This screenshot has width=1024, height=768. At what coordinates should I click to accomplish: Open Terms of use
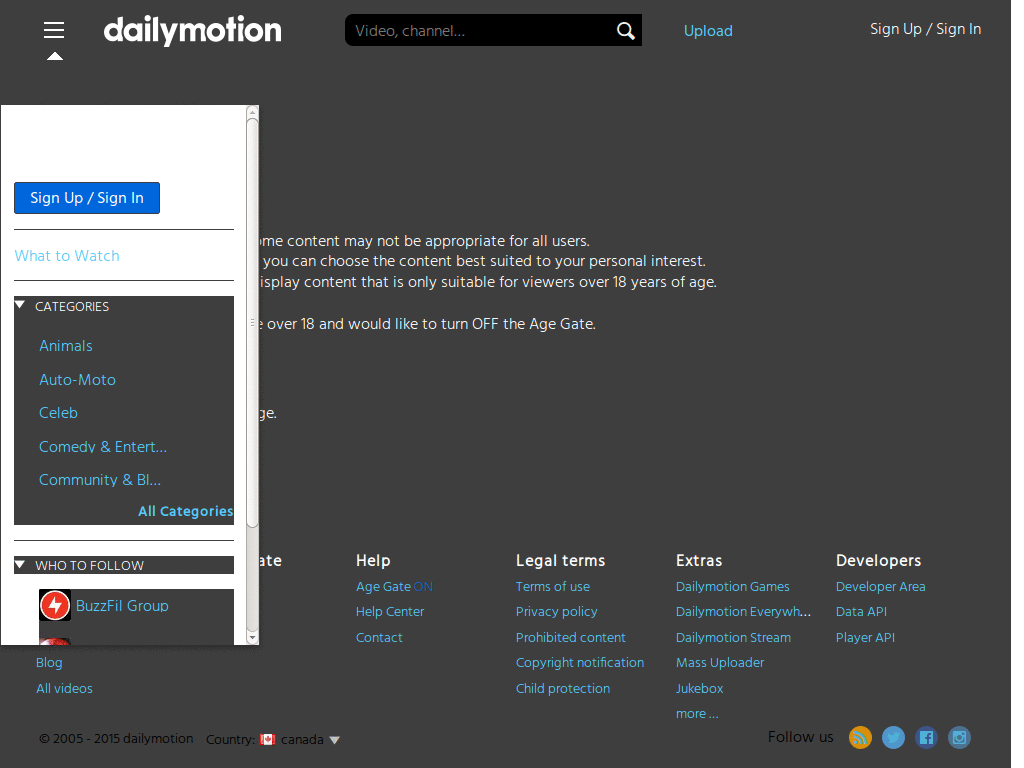tap(552, 586)
